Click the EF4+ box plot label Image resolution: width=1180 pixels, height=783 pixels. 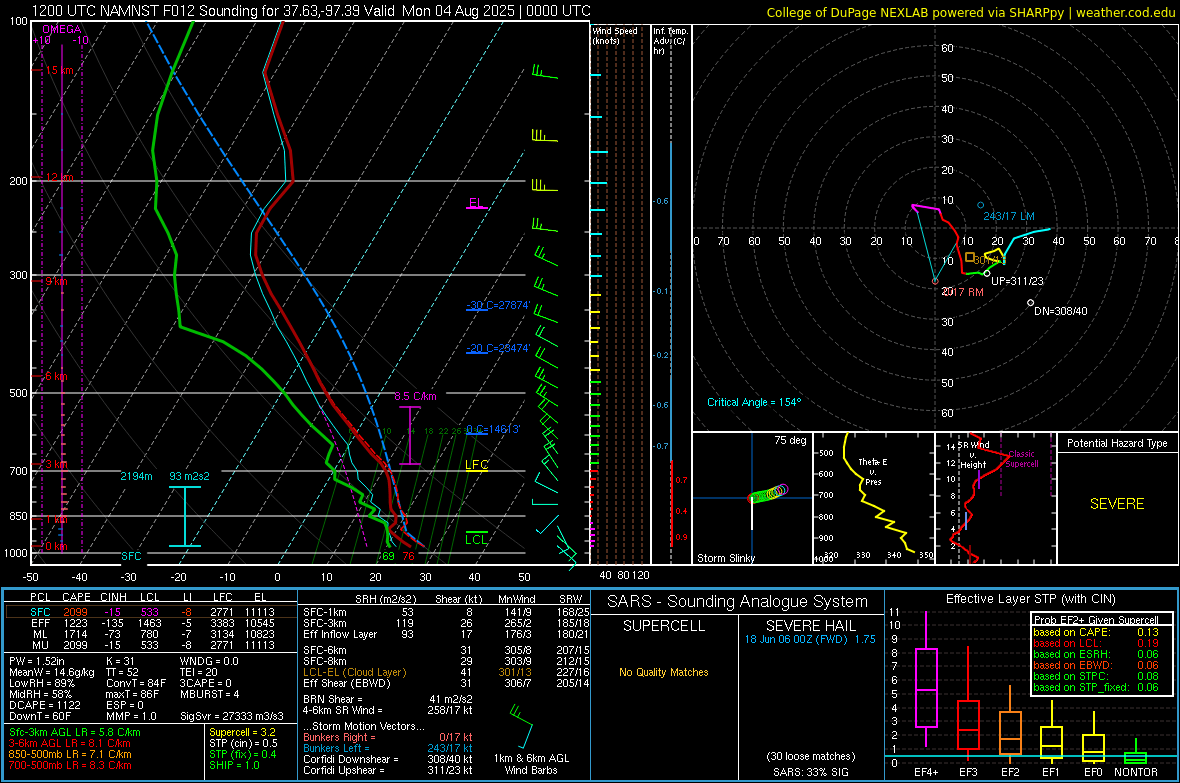926,772
